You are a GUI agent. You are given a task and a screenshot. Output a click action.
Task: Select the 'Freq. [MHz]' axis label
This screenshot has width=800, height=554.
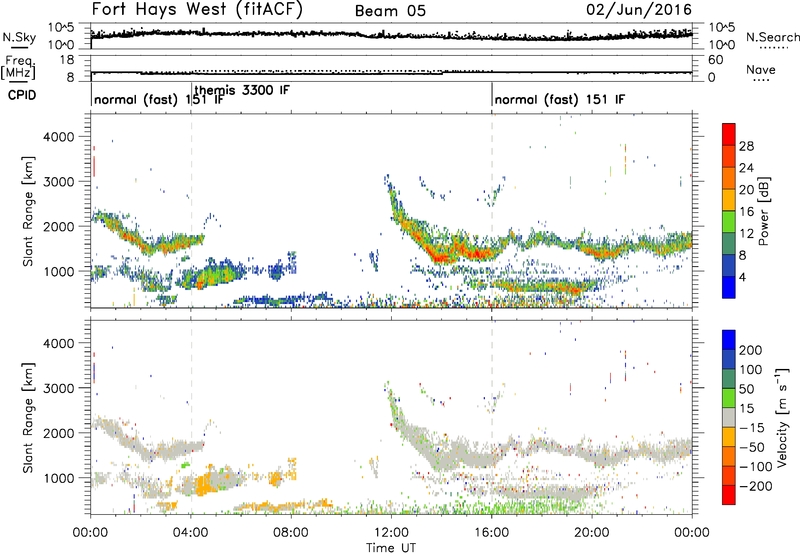(18, 68)
